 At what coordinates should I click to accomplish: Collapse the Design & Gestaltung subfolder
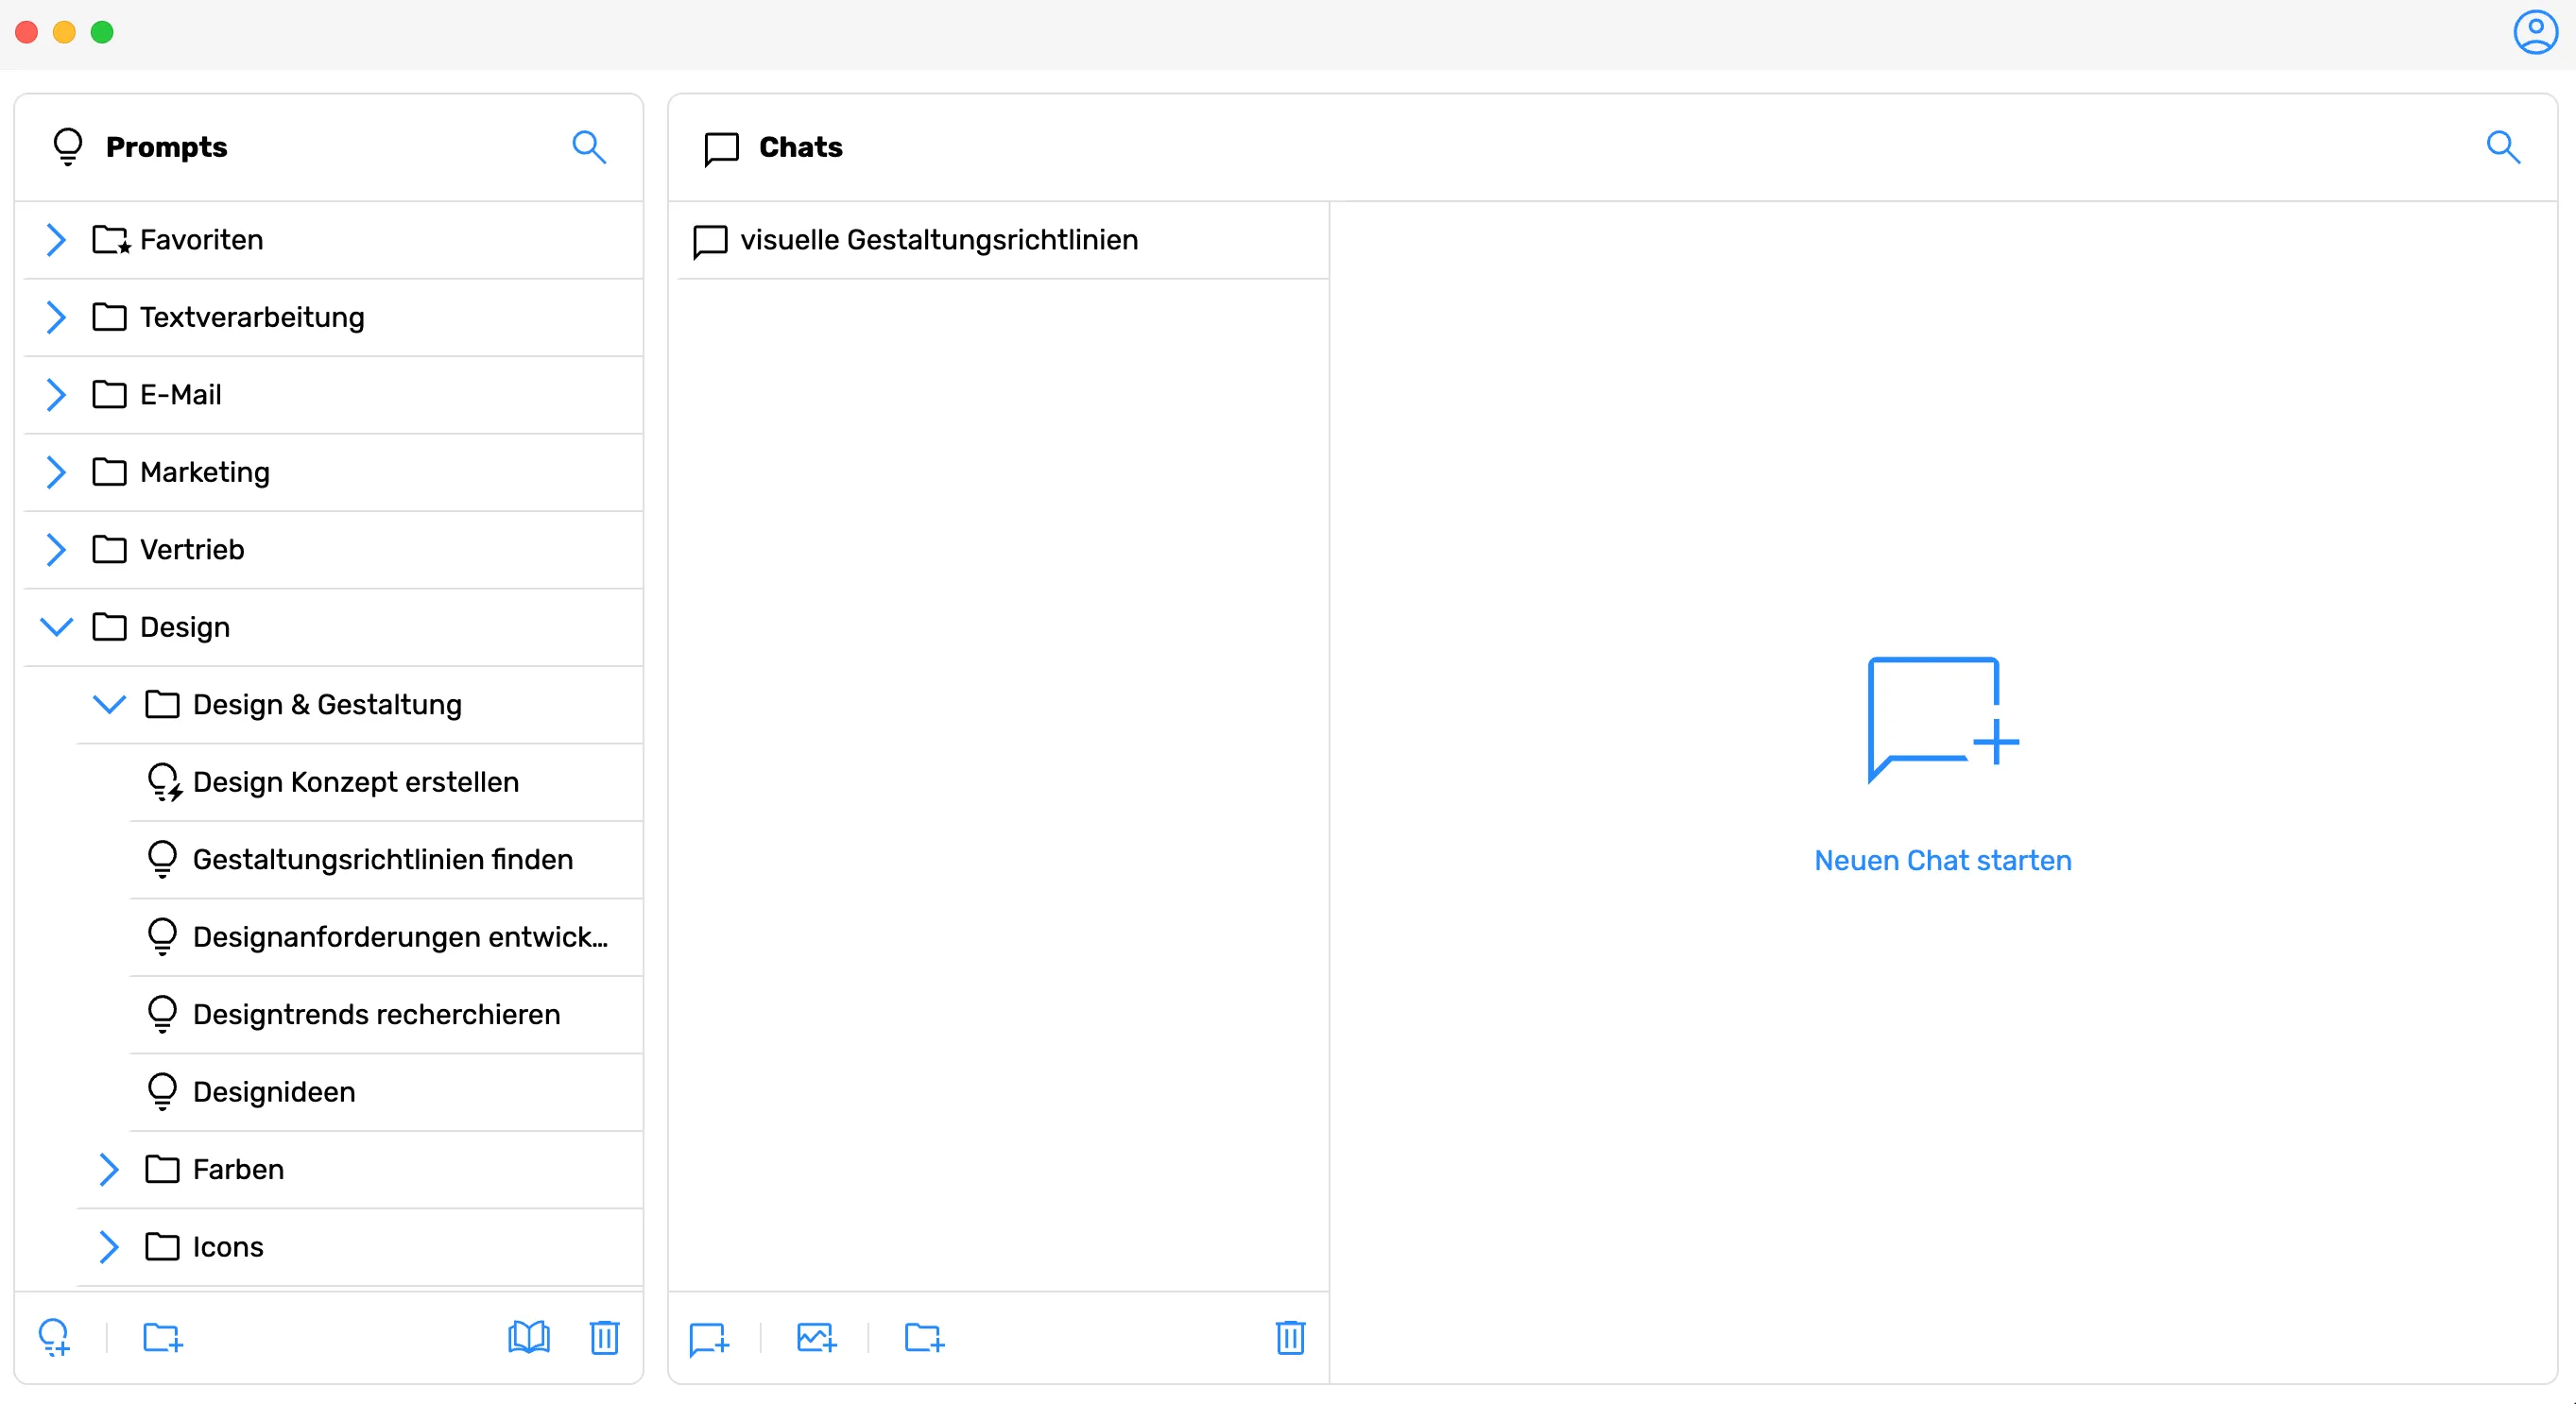[109, 704]
